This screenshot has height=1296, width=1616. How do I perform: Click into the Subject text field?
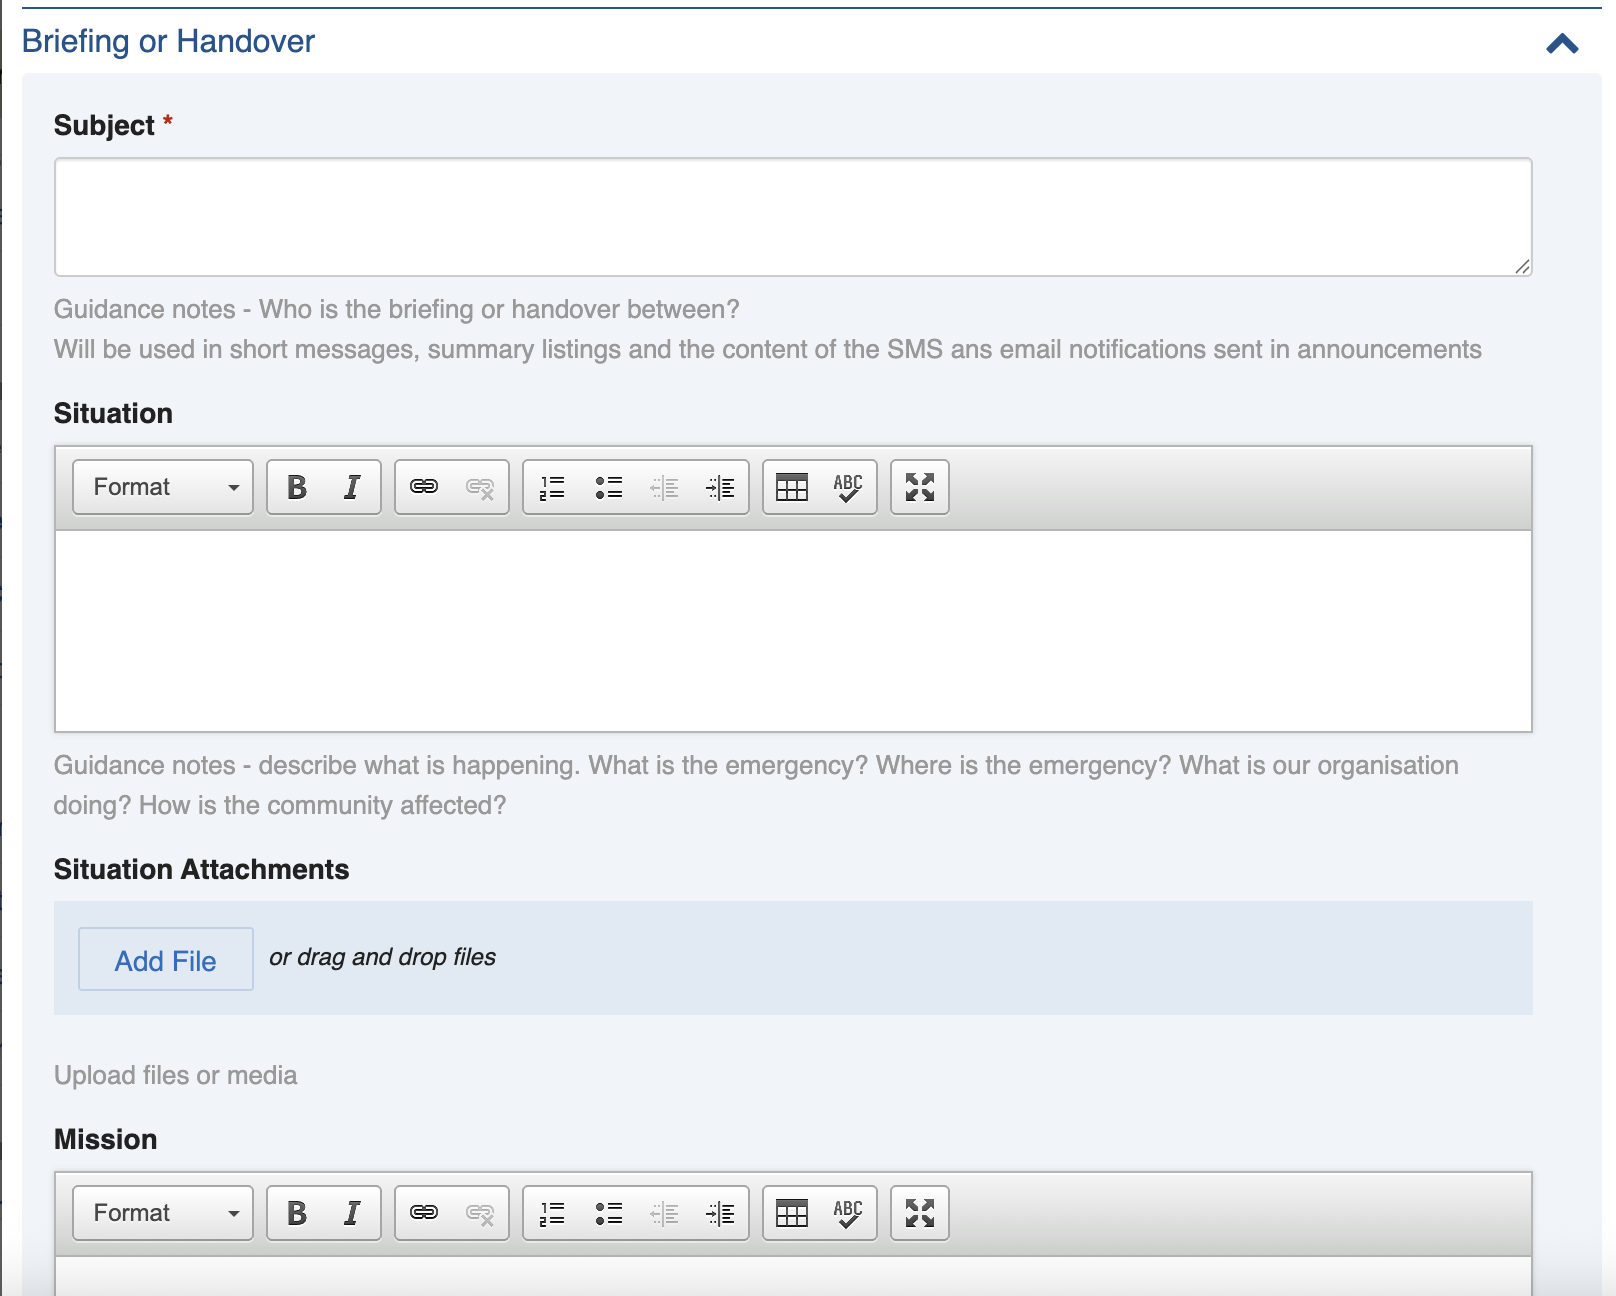pyautogui.click(x=792, y=217)
